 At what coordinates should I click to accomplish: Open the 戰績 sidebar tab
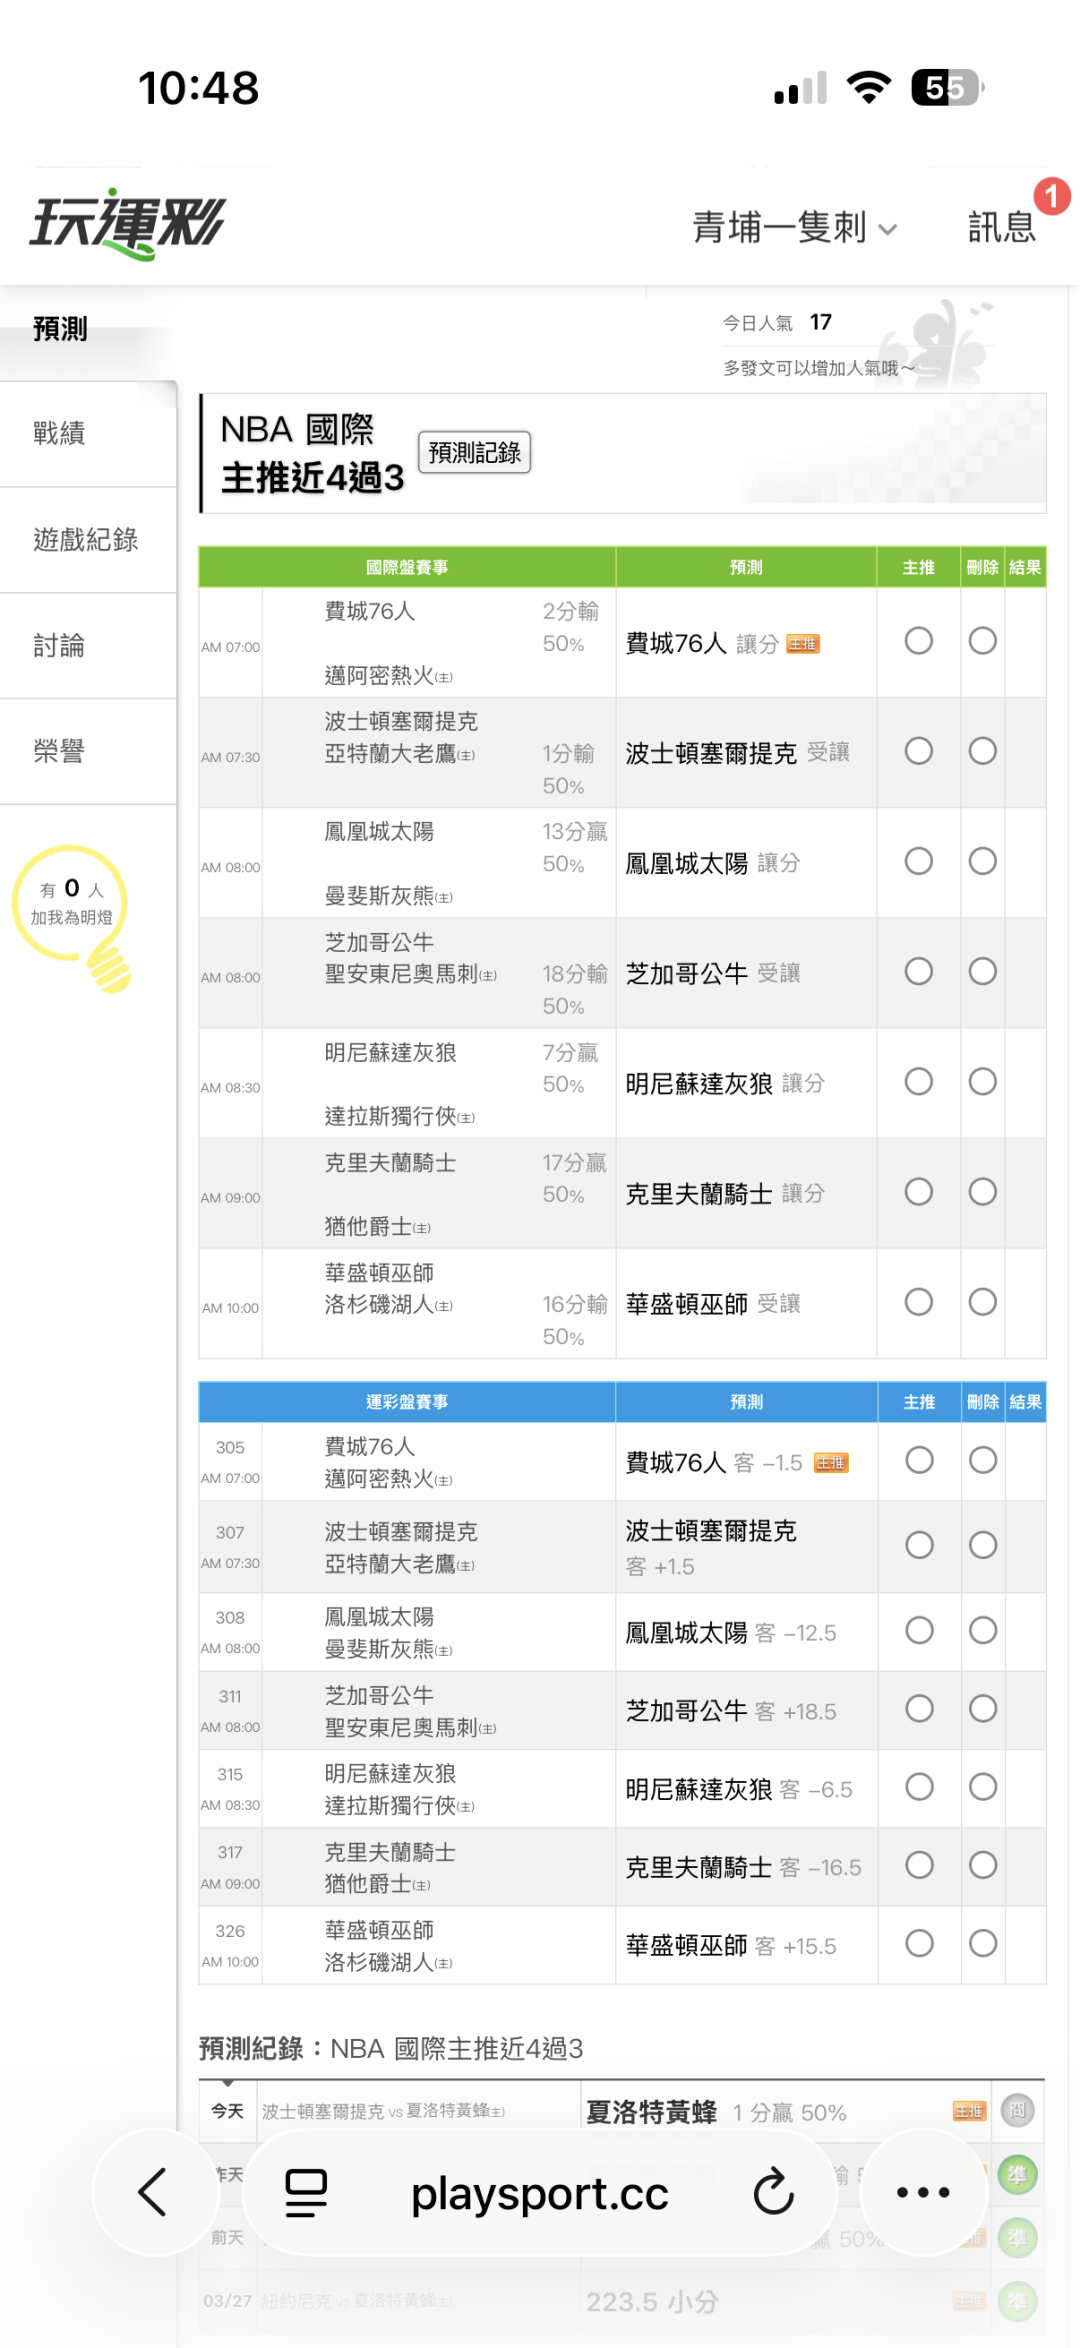pyautogui.click(x=60, y=434)
